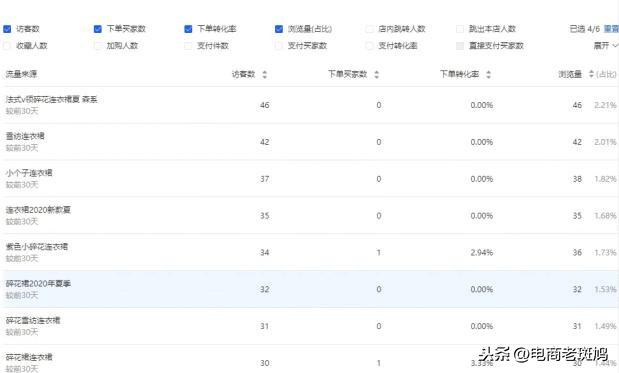The image size is (619, 373).
Task: Click the 1.68% share value
Action: (x=605, y=216)
